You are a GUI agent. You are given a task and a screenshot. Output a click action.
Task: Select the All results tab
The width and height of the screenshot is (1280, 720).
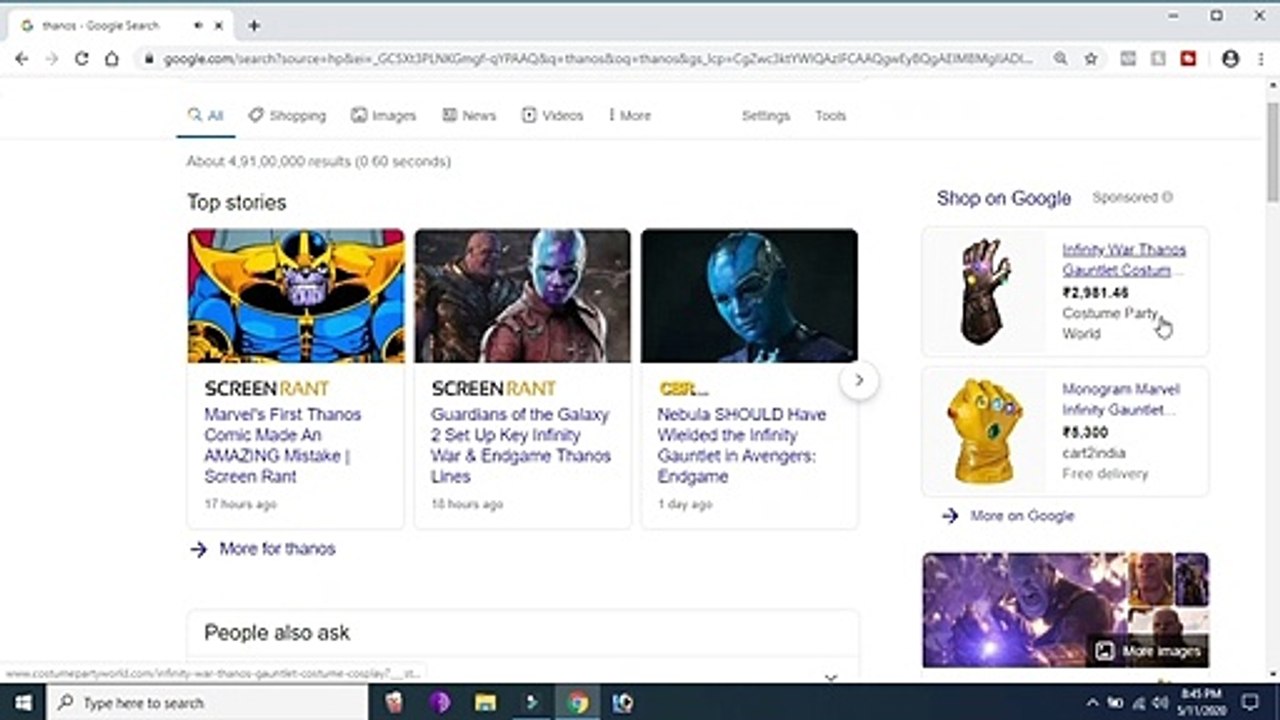click(x=205, y=116)
